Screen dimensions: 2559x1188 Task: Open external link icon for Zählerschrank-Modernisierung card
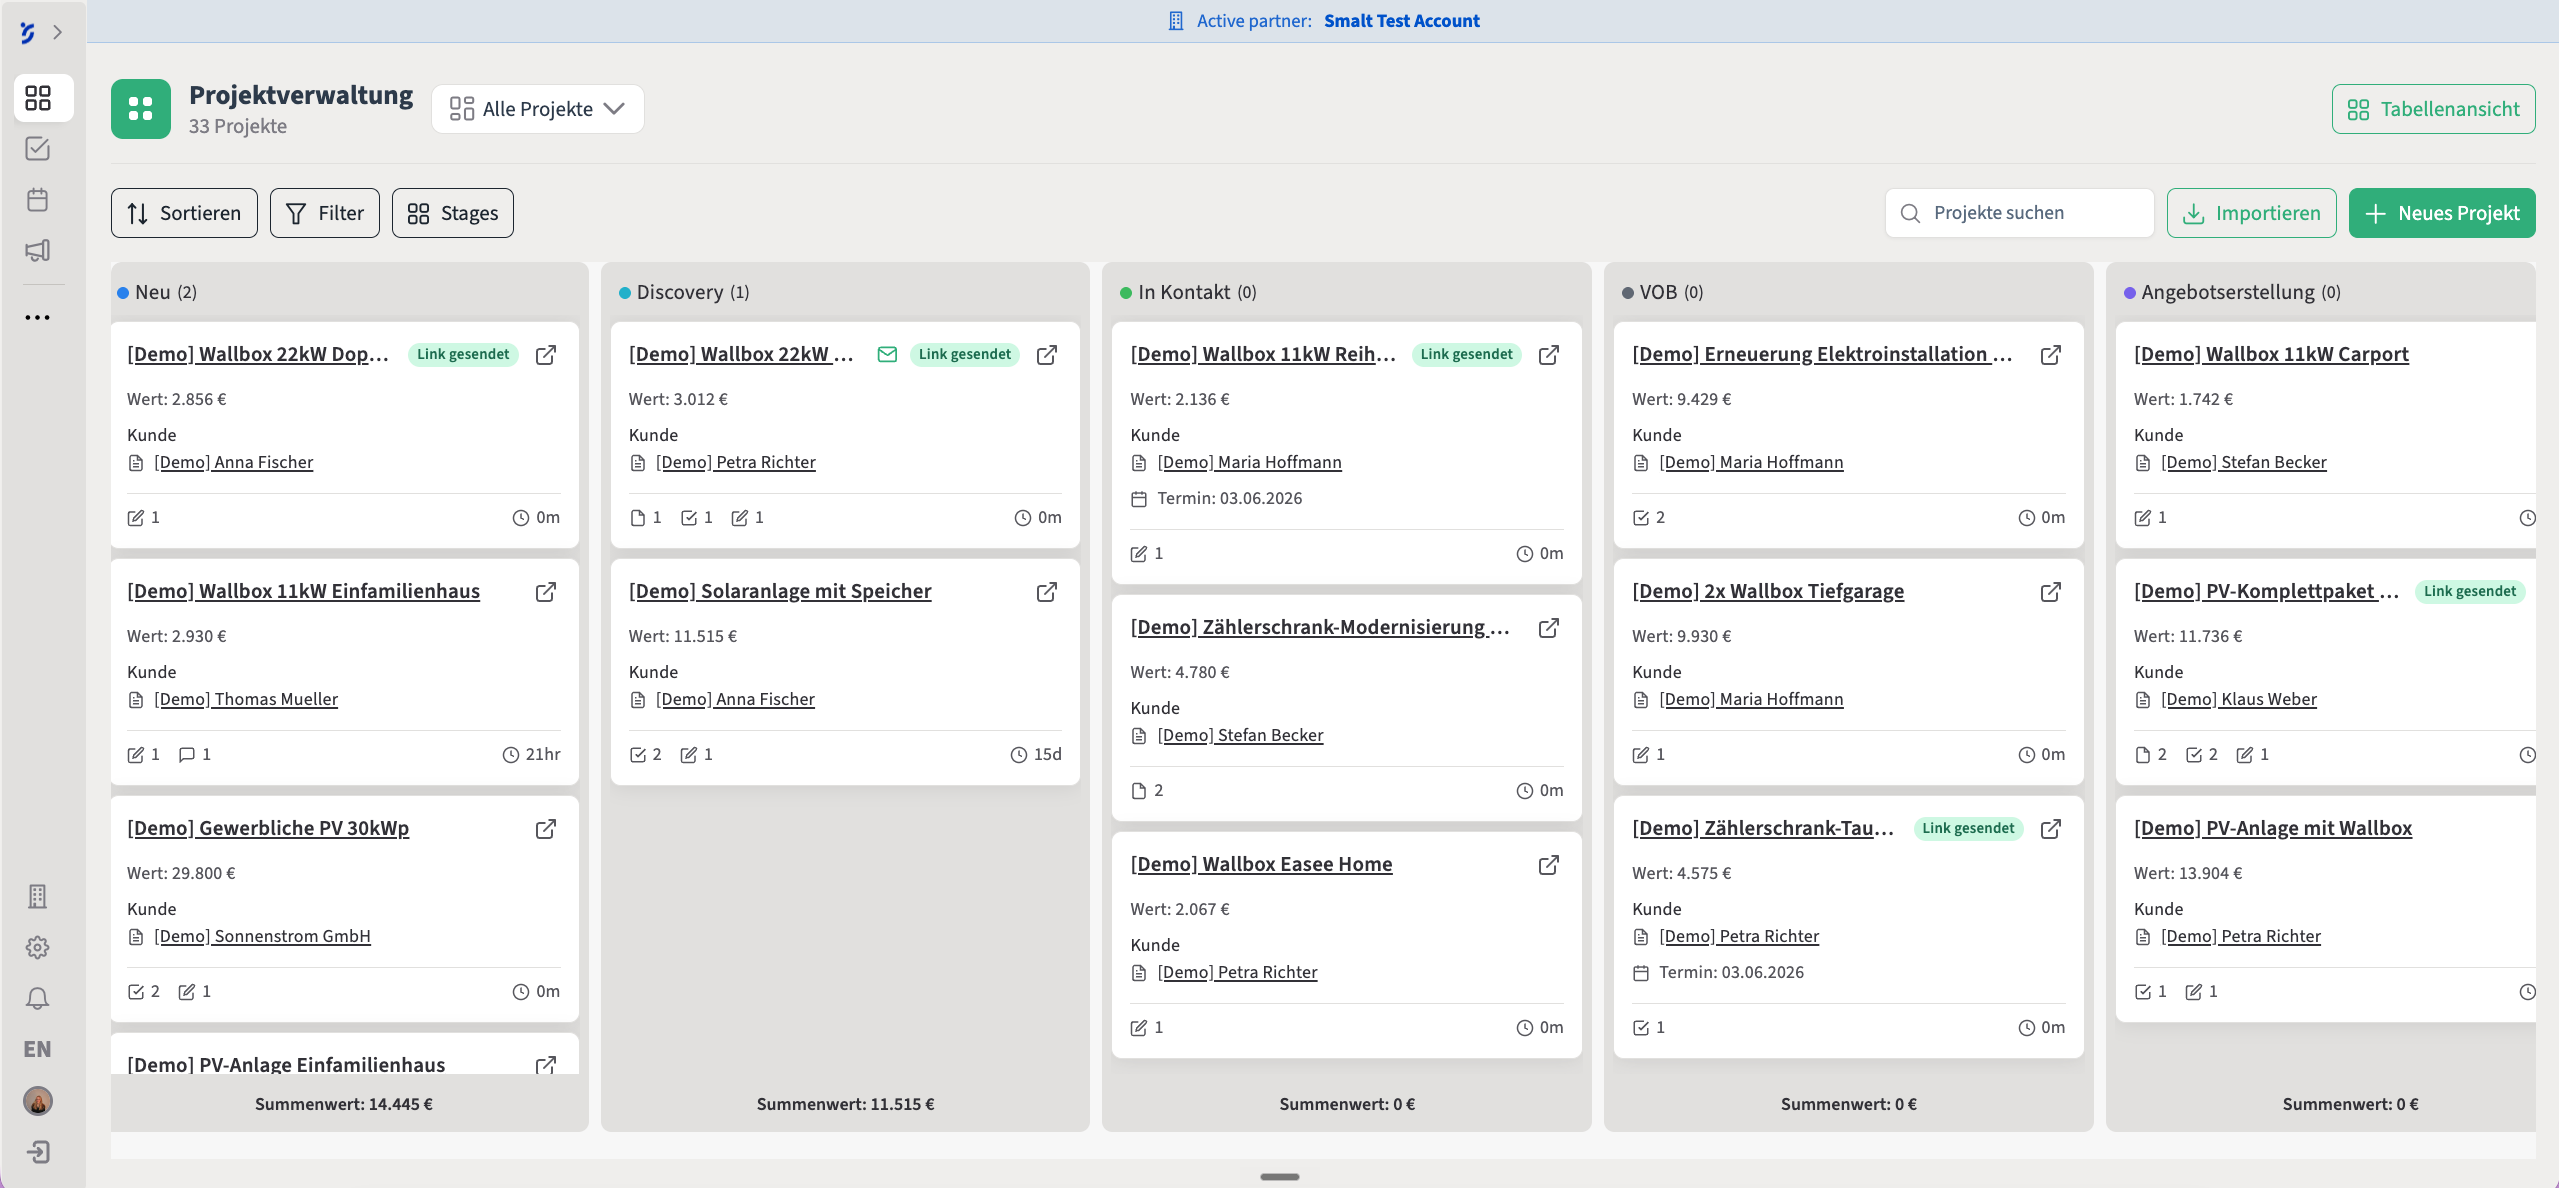(x=1549, y=628)
